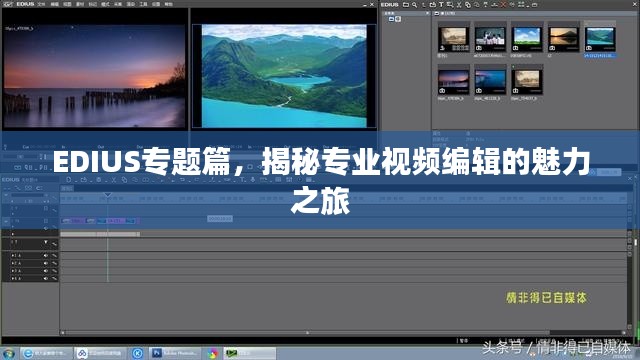This screenshot has width=640, height=360.
Task: Open the 编辑 menu
Action: point(54,4)
